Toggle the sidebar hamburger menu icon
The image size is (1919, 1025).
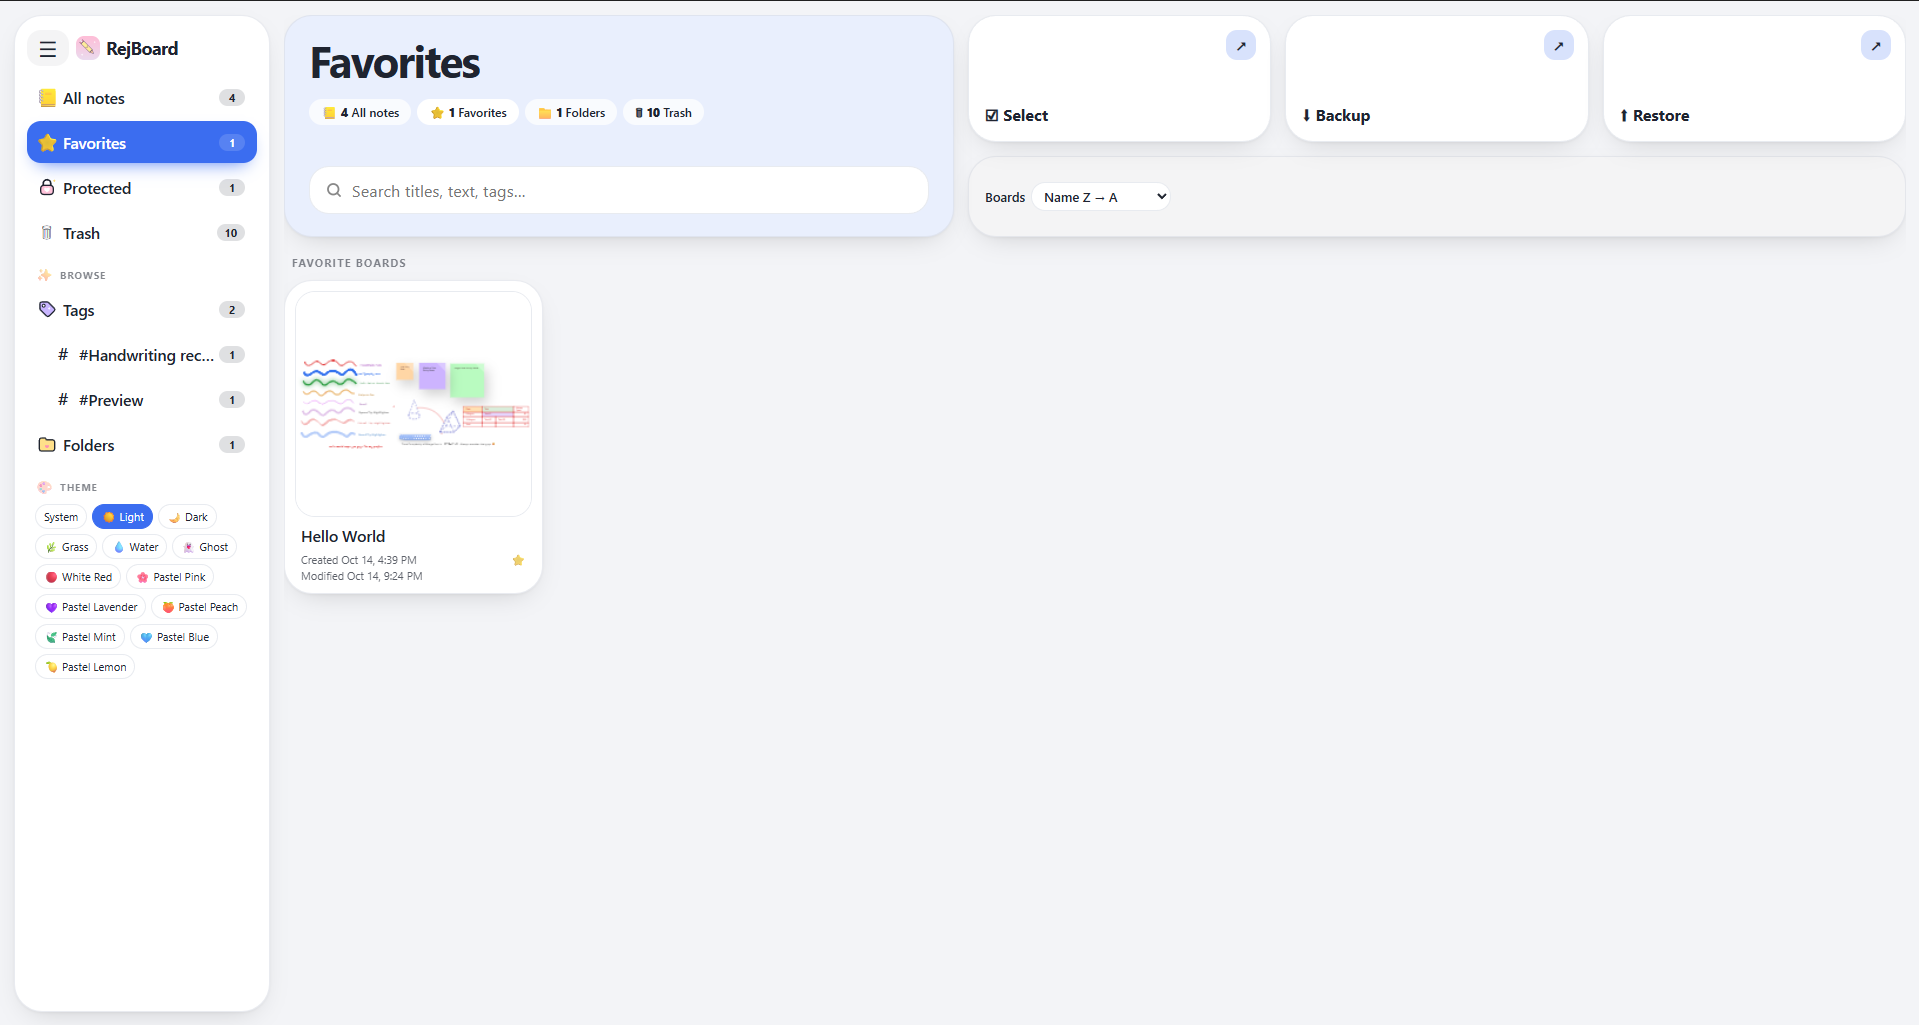click(x=47, y=48)
